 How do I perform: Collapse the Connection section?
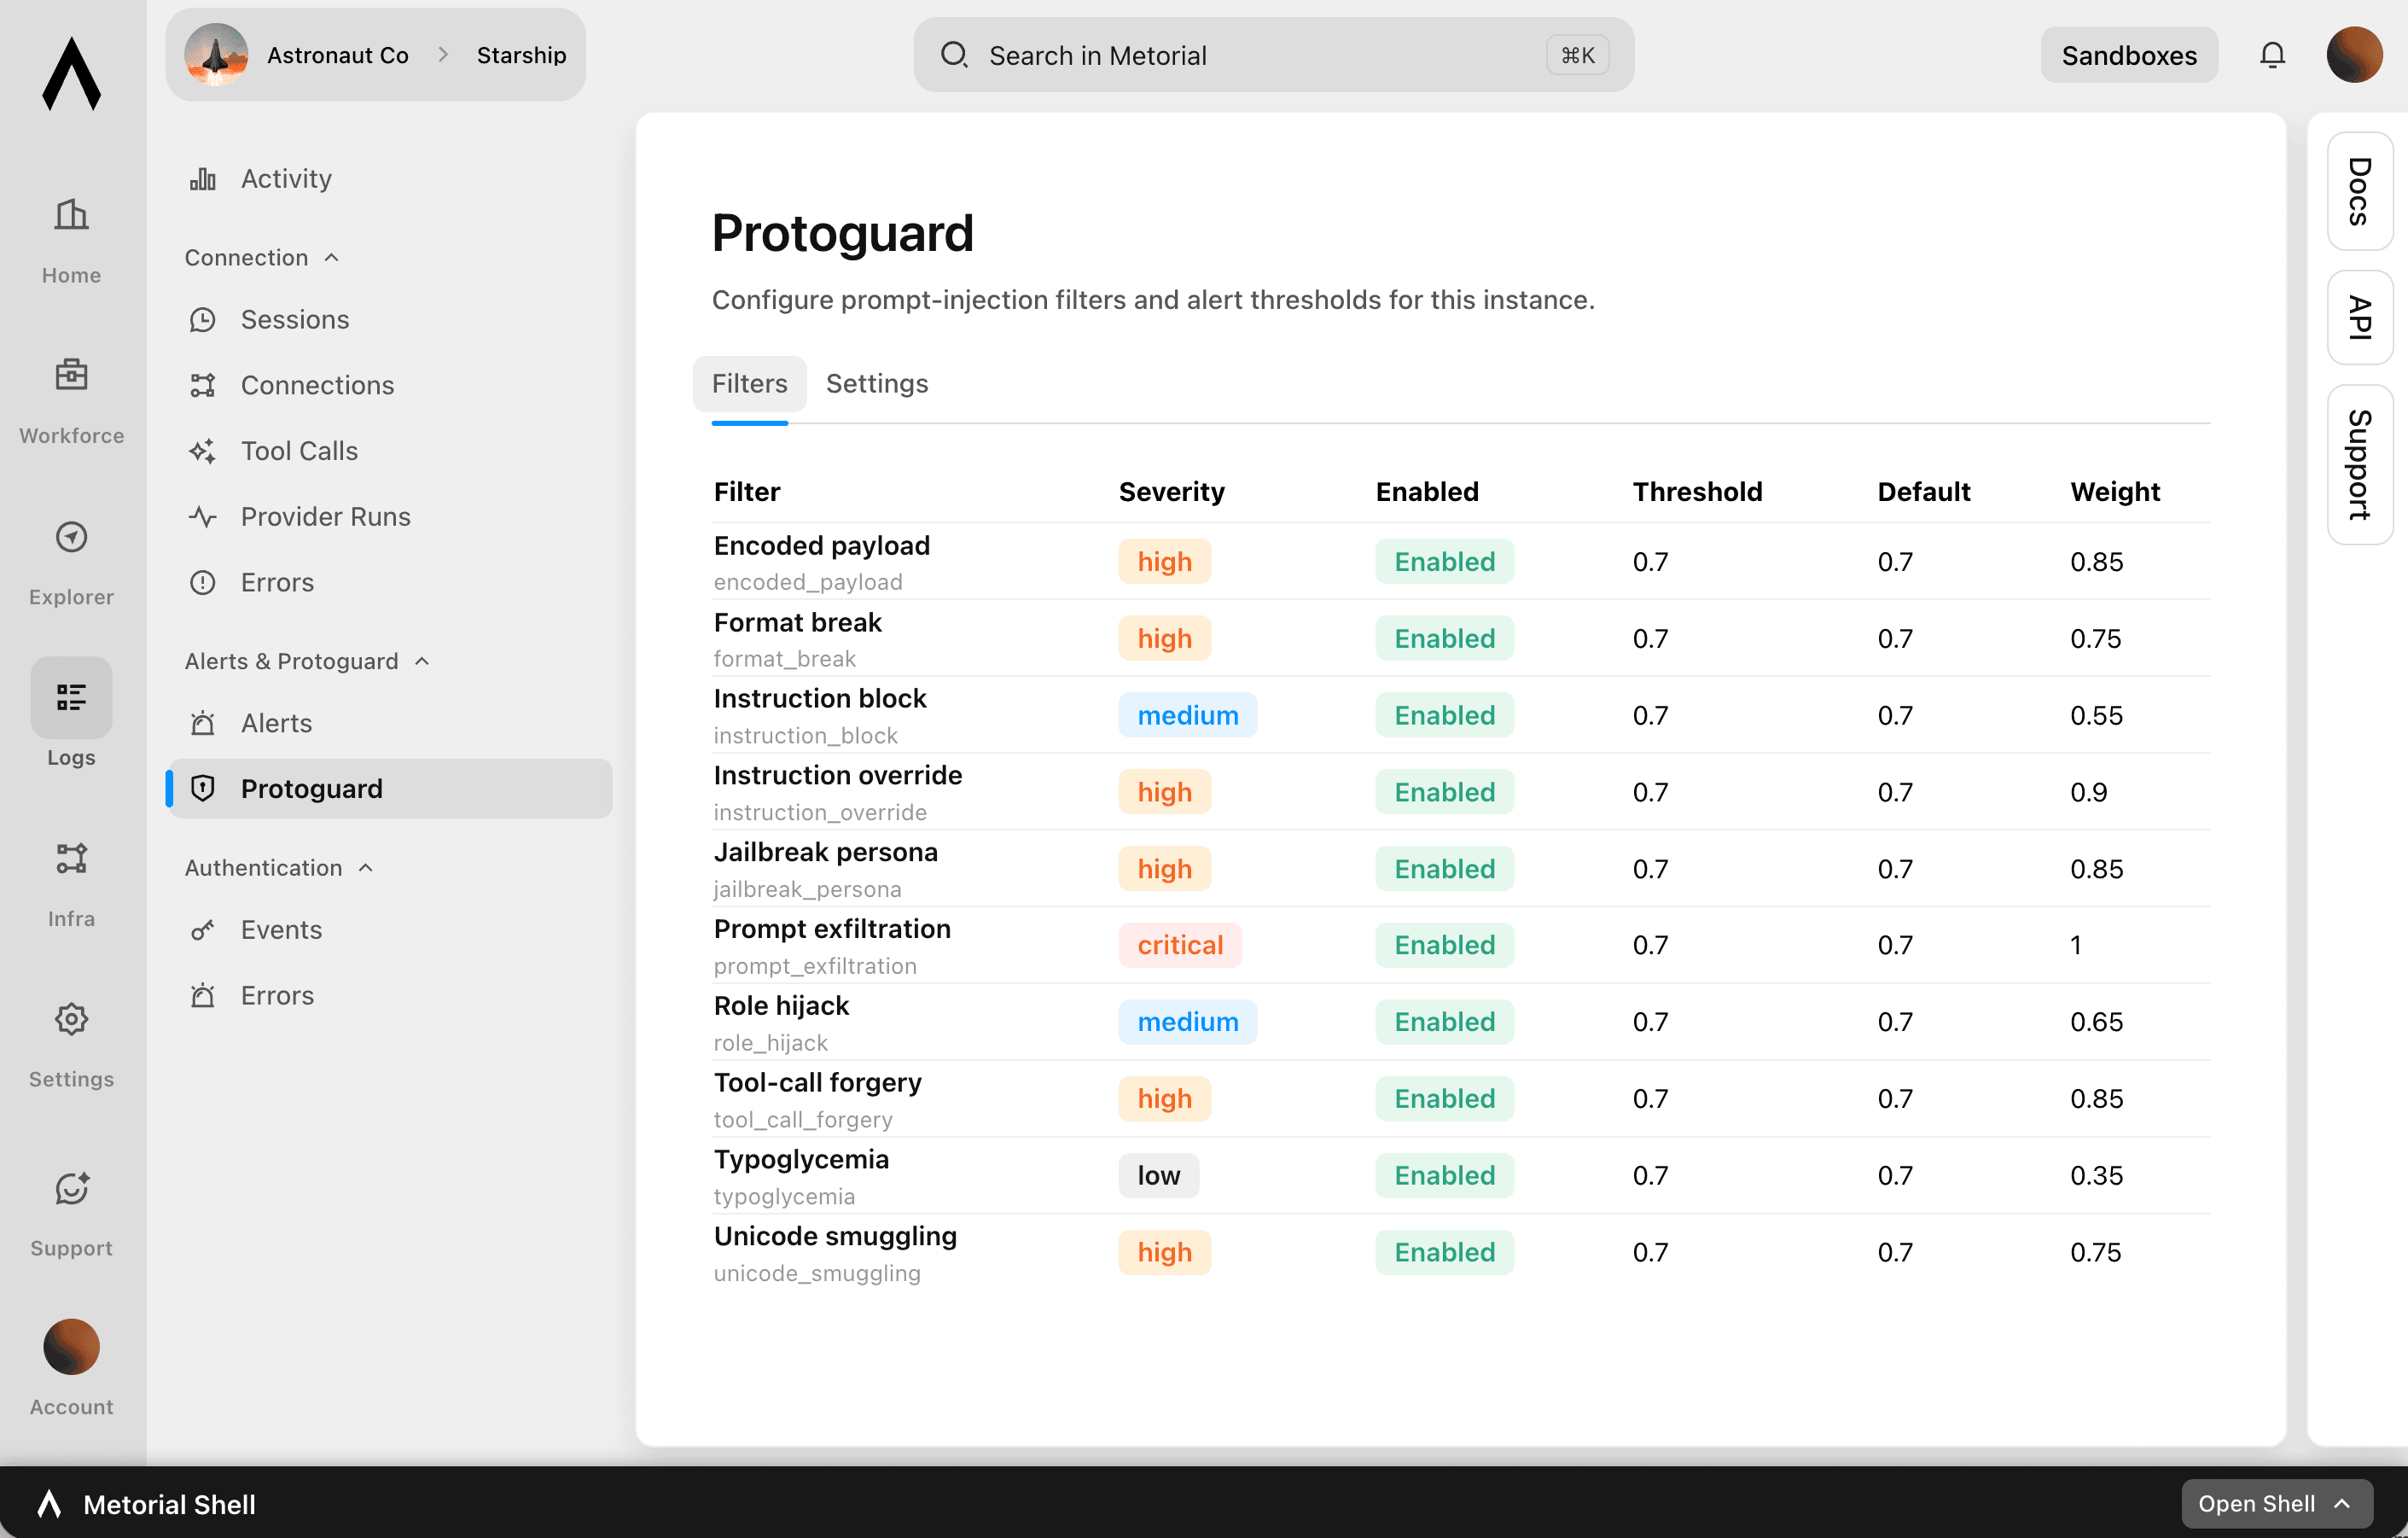click(x=262, y=258)
